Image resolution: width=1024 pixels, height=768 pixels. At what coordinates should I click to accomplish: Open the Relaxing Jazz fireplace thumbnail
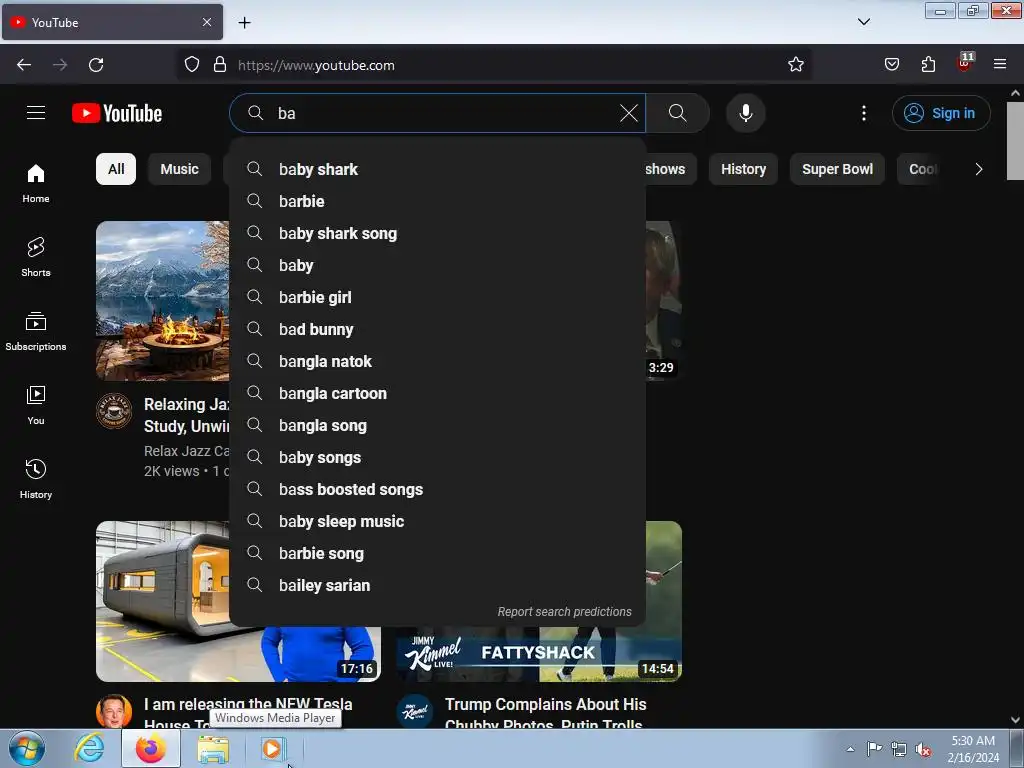[x=163, y=300]
